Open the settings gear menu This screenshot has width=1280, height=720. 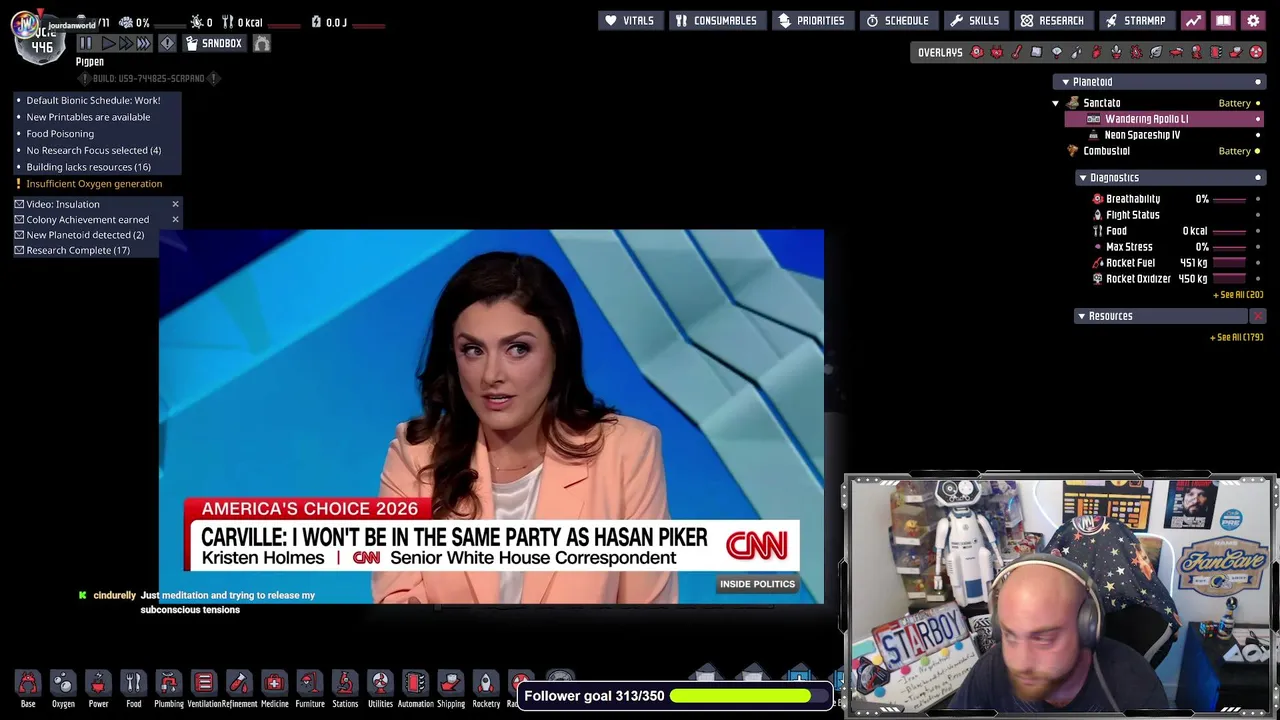pyautogui.click(x=1253, y=20)
